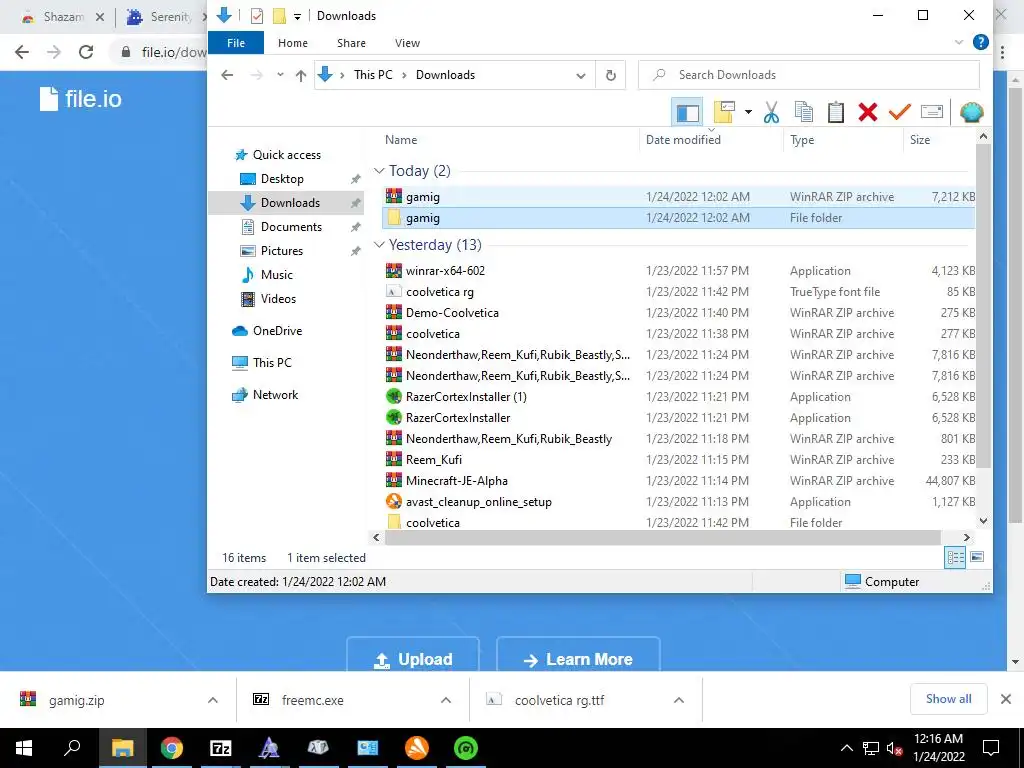
Task: Click the Search Downloads field
Action: [x=808, y=75]
